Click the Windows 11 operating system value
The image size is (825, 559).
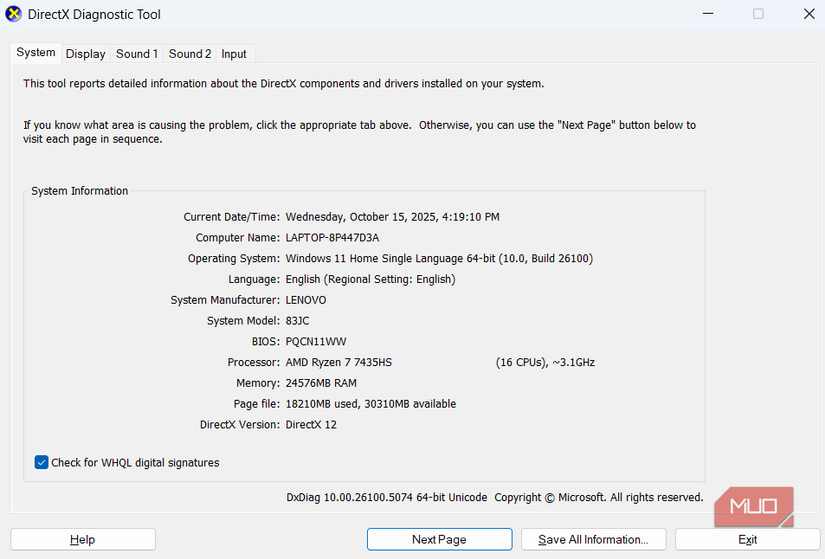439,259
